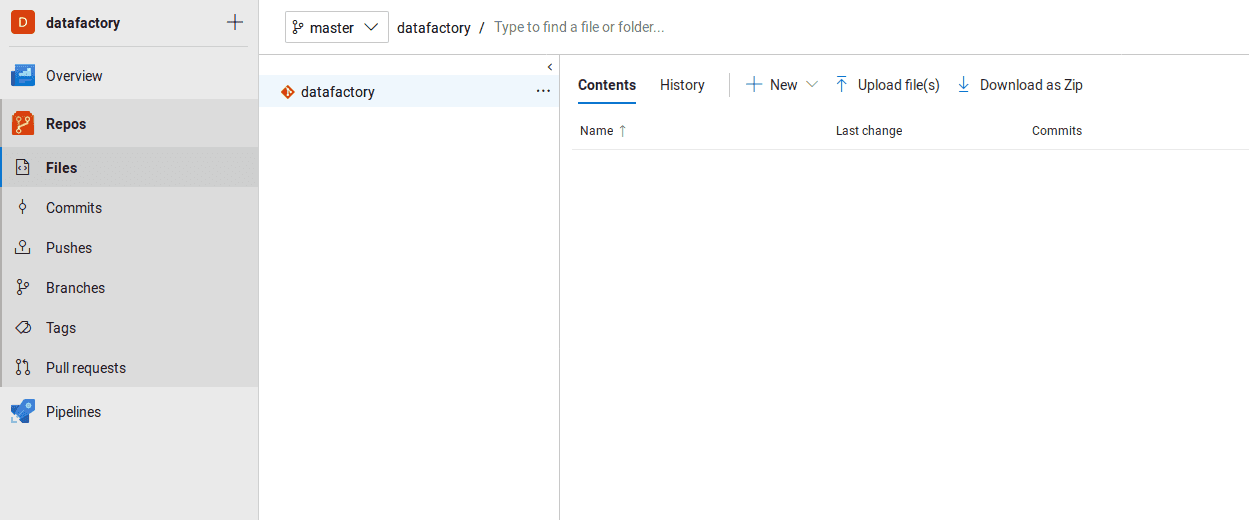
Task: Select Files in the Repos menu
Action: [x=129, y=168]
